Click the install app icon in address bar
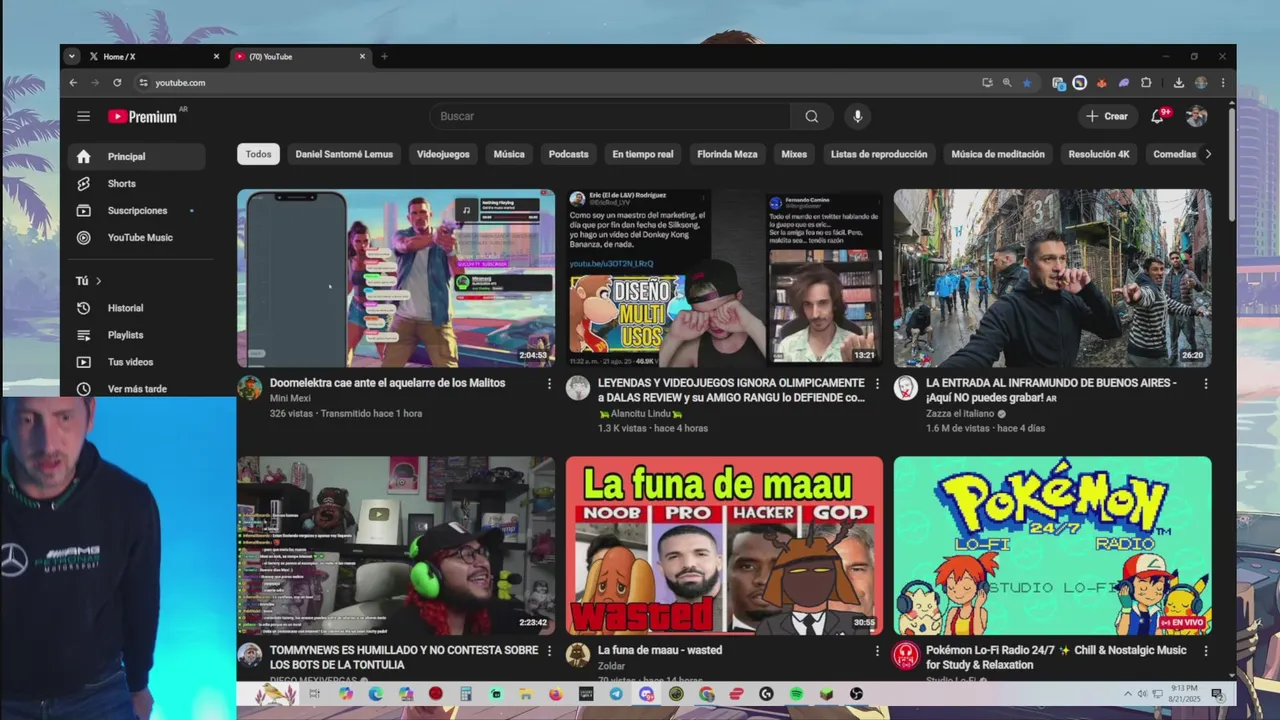Screen dimensions: 1280x720 click(987, 83)
